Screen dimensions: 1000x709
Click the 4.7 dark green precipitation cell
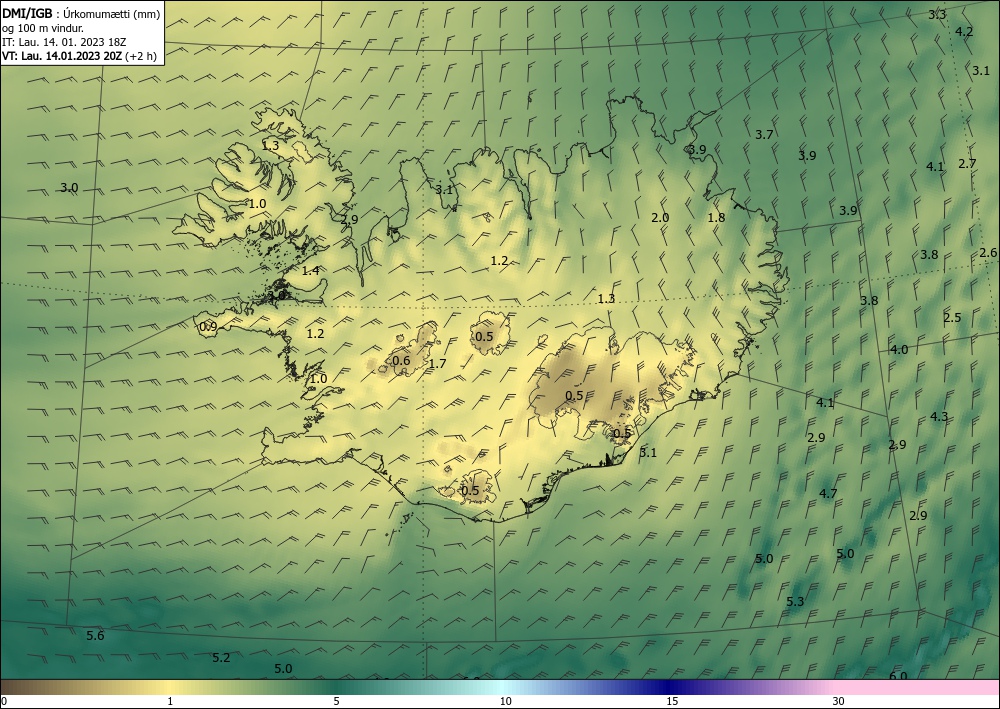tap(828, 493)
